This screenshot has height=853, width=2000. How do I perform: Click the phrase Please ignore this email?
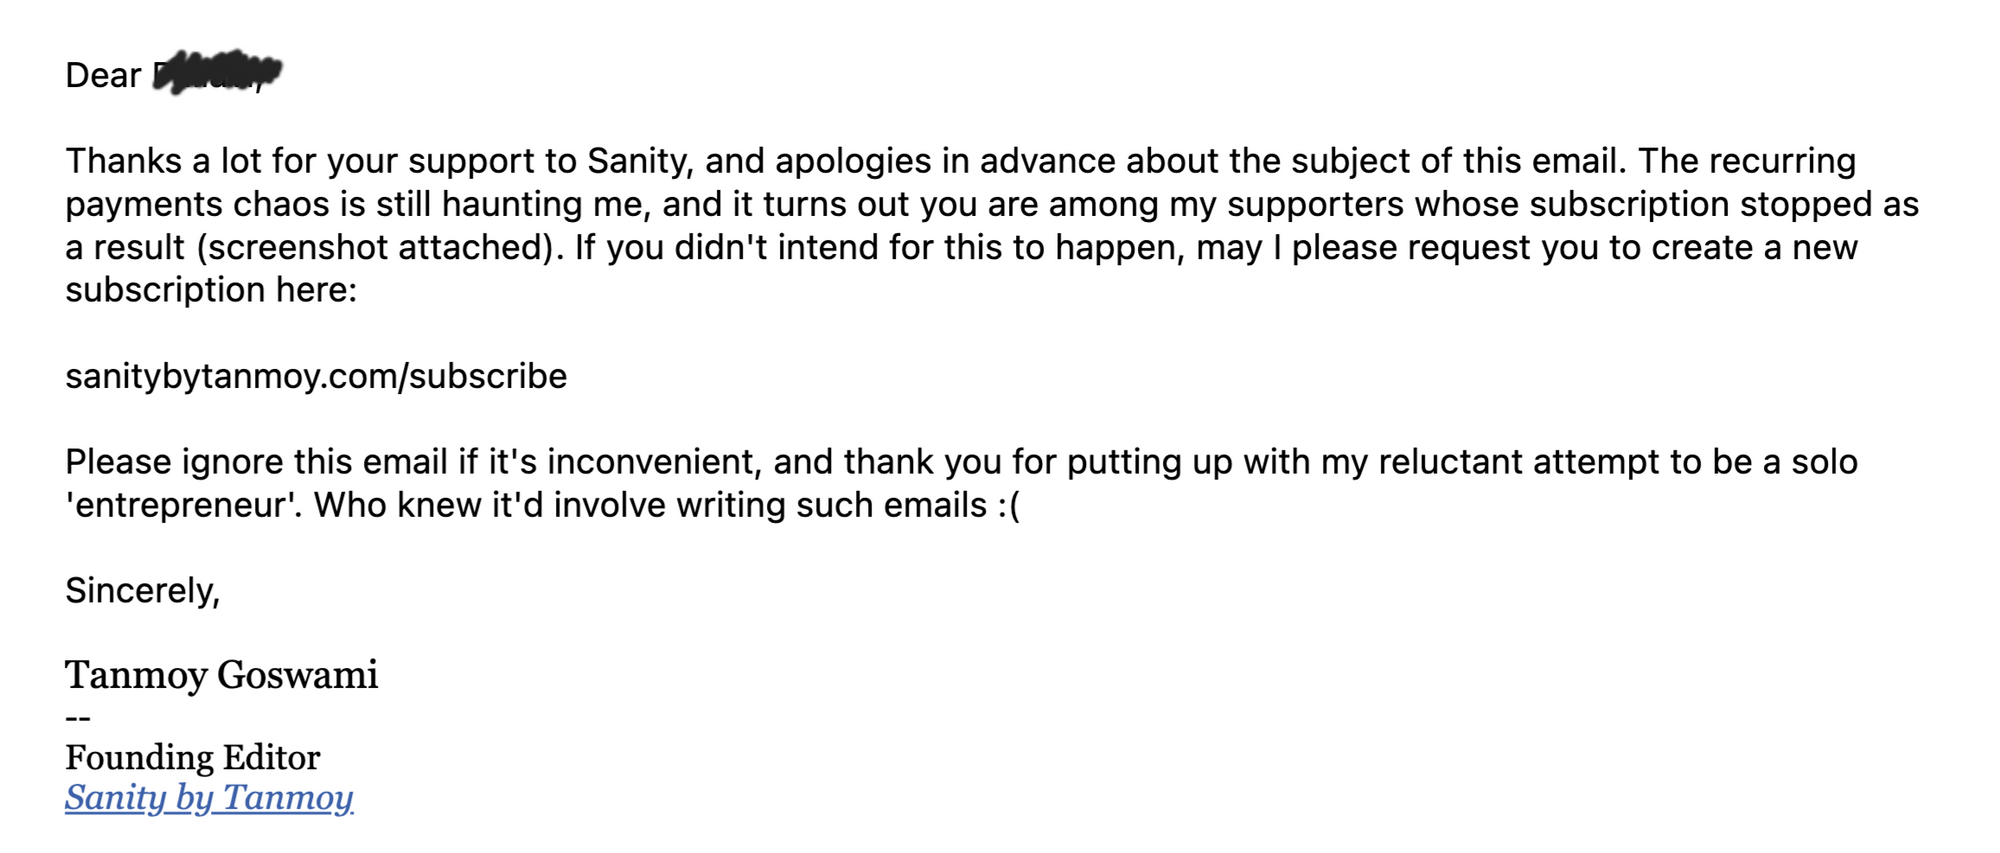[256, 462]
